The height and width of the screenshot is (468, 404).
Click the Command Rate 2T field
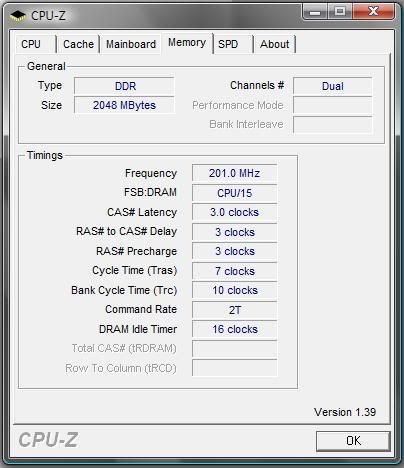(x=234, y=310)
